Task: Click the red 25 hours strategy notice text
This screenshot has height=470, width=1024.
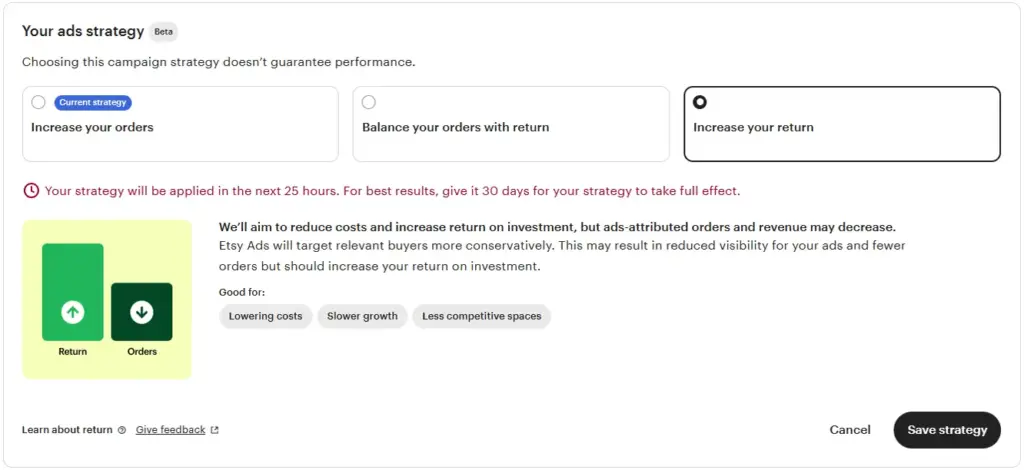Action: click(392, 190)
